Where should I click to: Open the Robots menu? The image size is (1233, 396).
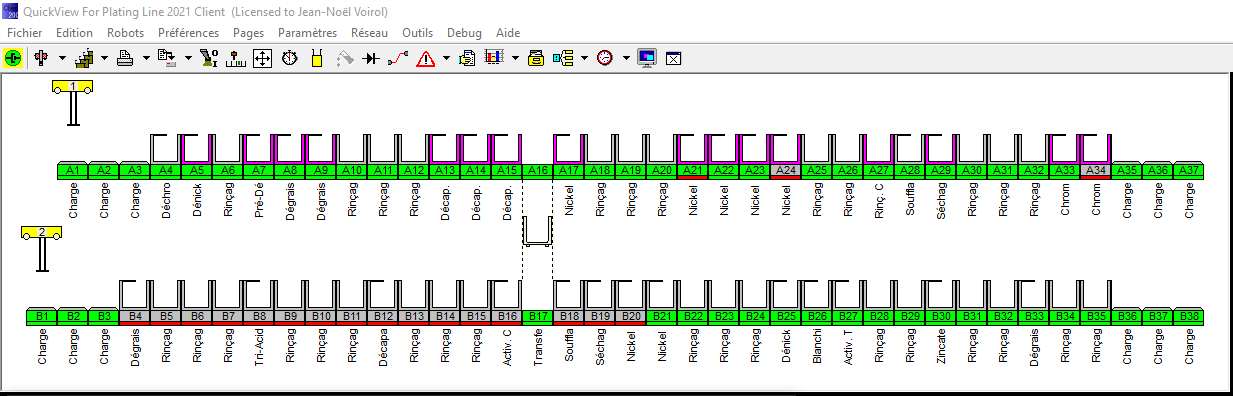[125, 33]
